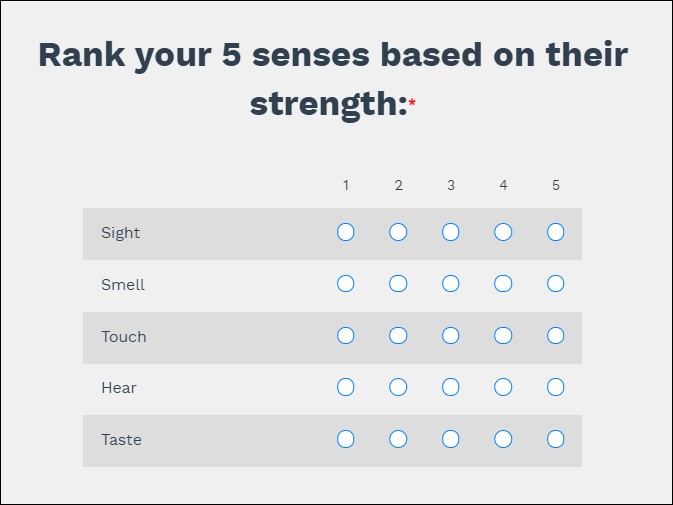Choose rank 3 for Taste
The height and width of the screenshot is (505, 673).
coord(451,439)
